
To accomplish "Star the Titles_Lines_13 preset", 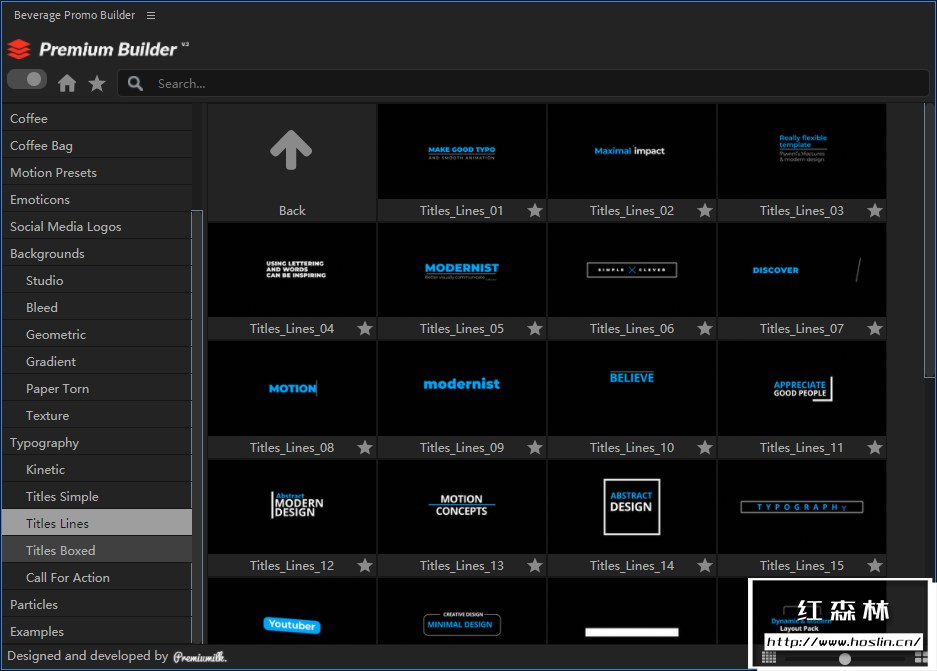I will 535,565.
